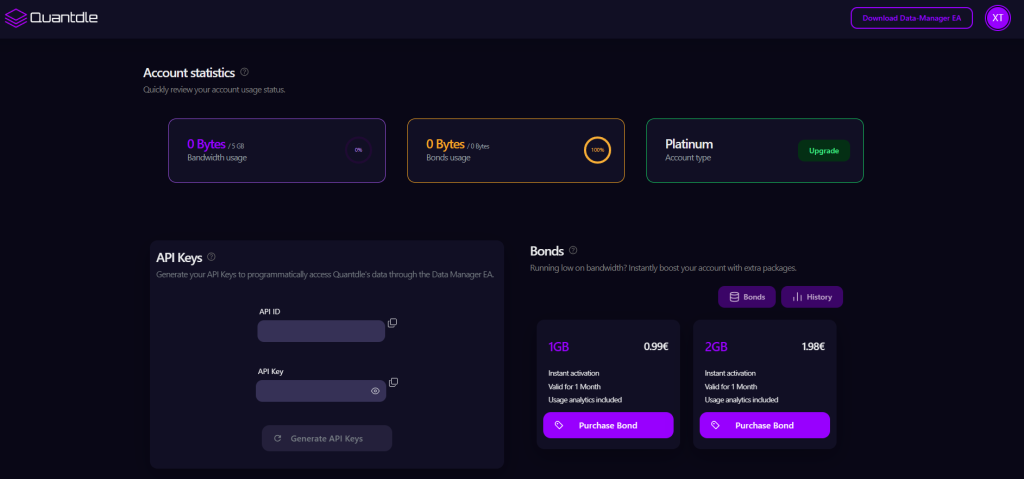This screenshot has height=479, width=1024.
Task: Click the tag icon on 1GB Purchase Bond
Action: [x=559, y=425]
